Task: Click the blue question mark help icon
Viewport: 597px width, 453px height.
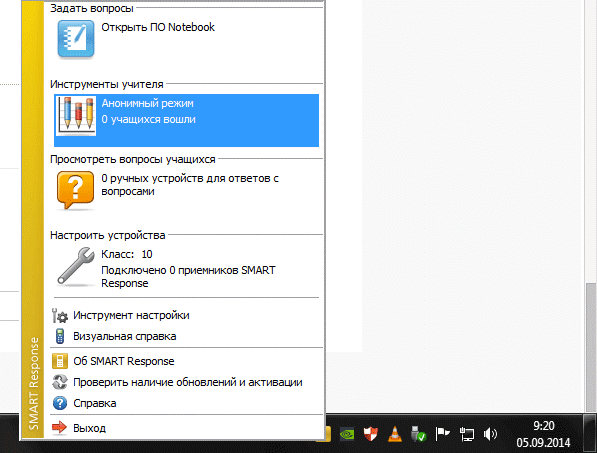Action: point(60,403)
